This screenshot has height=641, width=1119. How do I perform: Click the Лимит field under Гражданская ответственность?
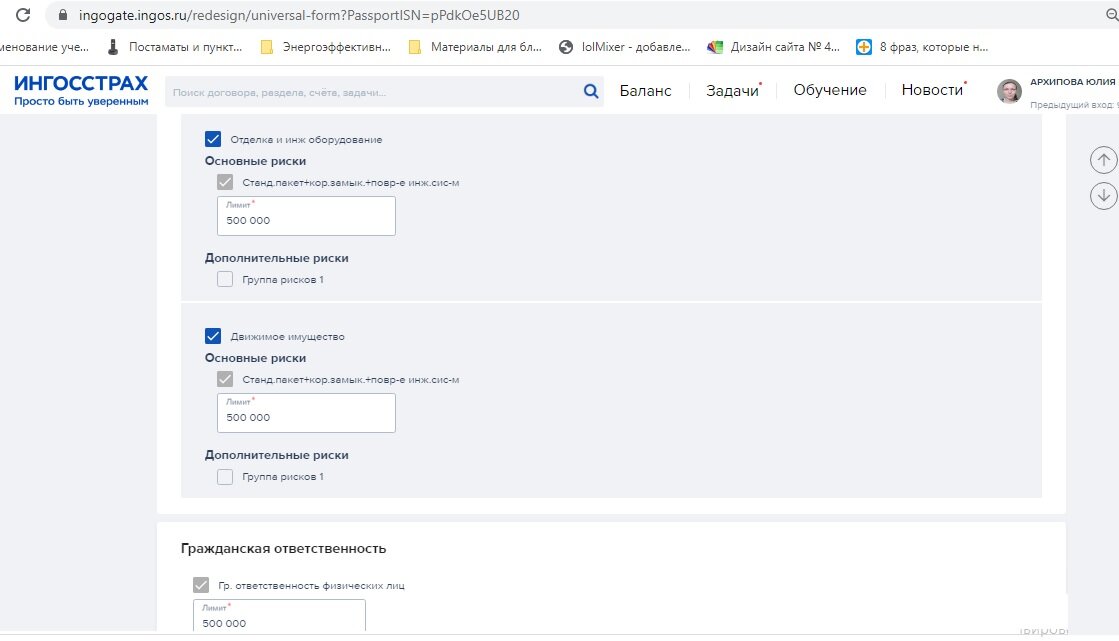[279, 615]
